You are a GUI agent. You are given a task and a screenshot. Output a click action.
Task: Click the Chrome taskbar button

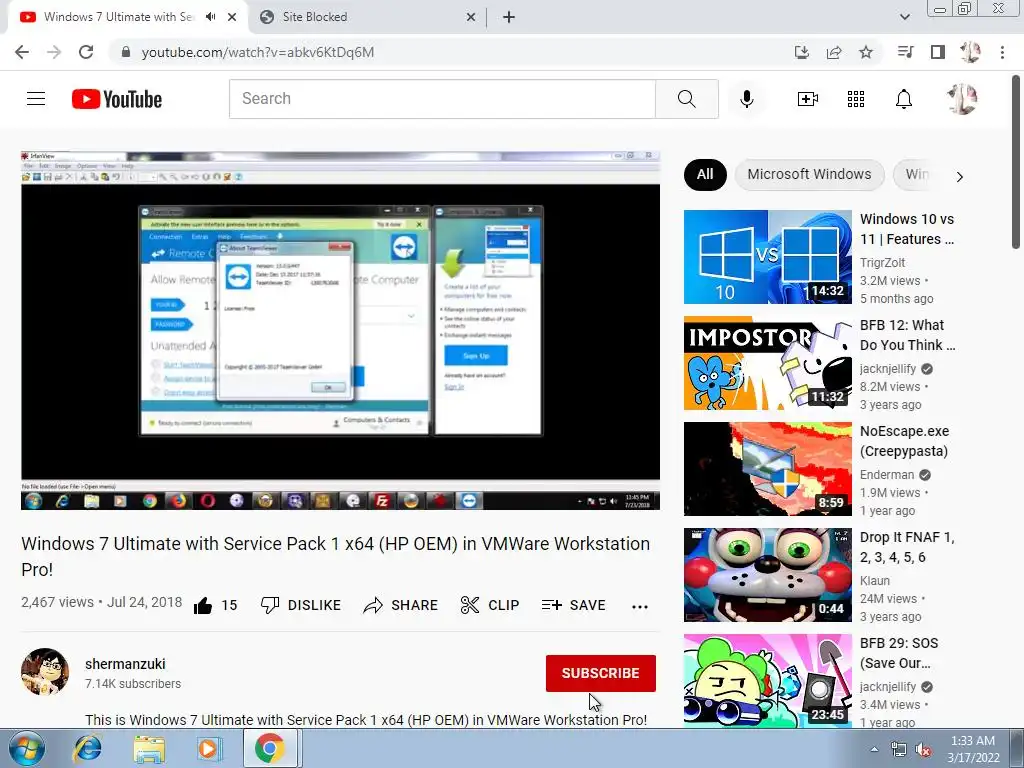click(270, 748)
